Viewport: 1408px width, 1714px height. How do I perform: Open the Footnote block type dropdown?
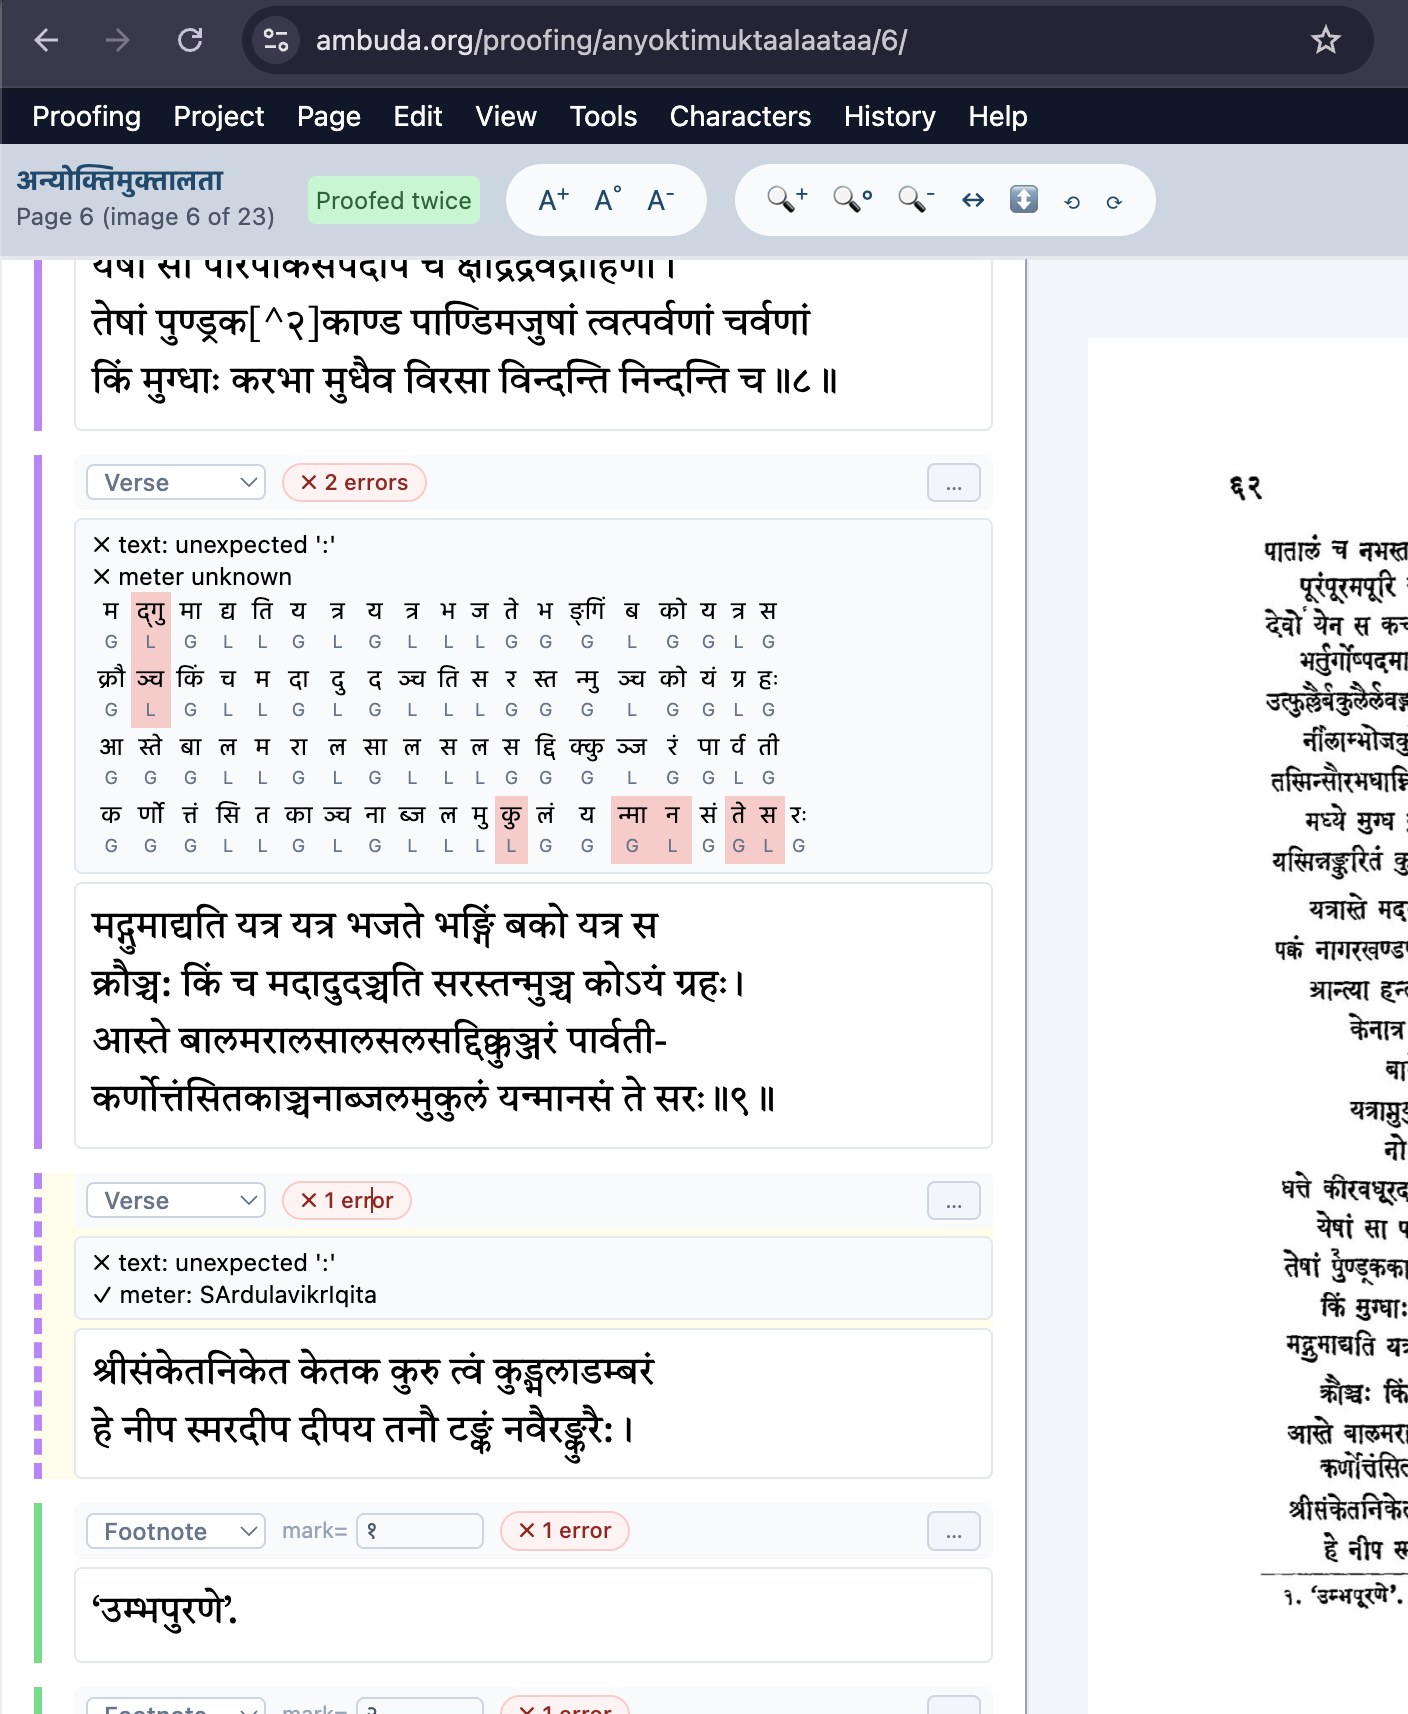coord(176,1531)
